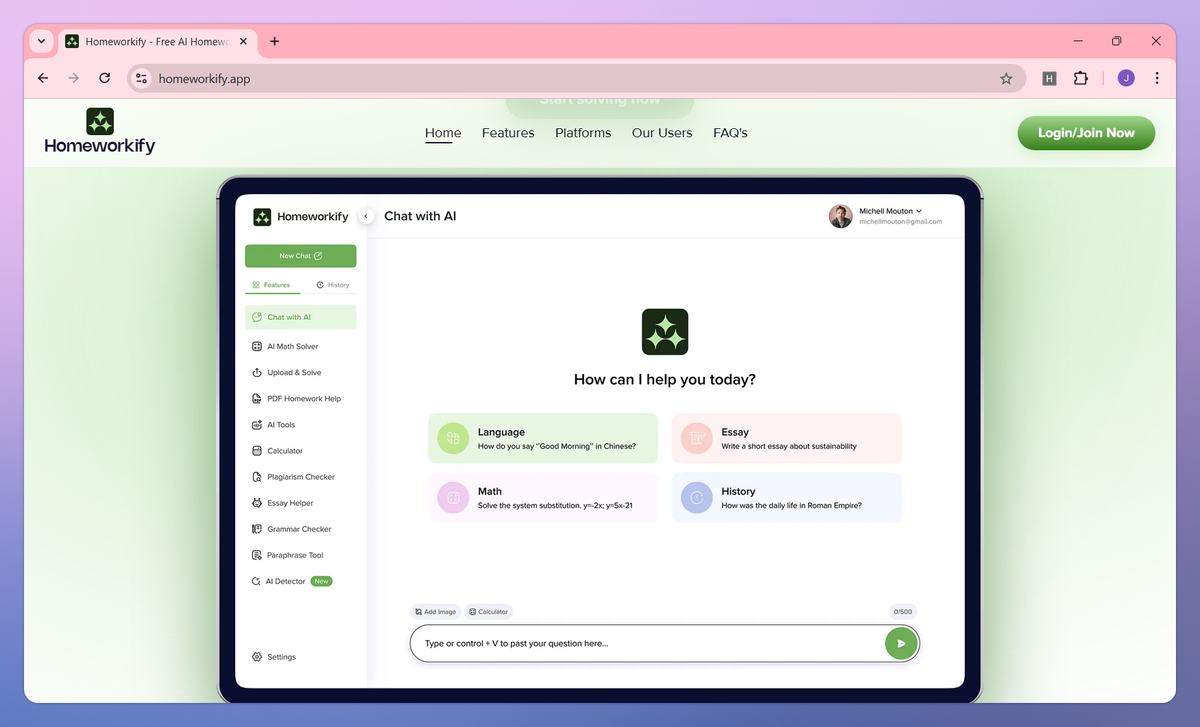The height and width of the screenshot is (727, 1200).
Task: Click the H extension icon in toolbar
Action: (1049, 78)
